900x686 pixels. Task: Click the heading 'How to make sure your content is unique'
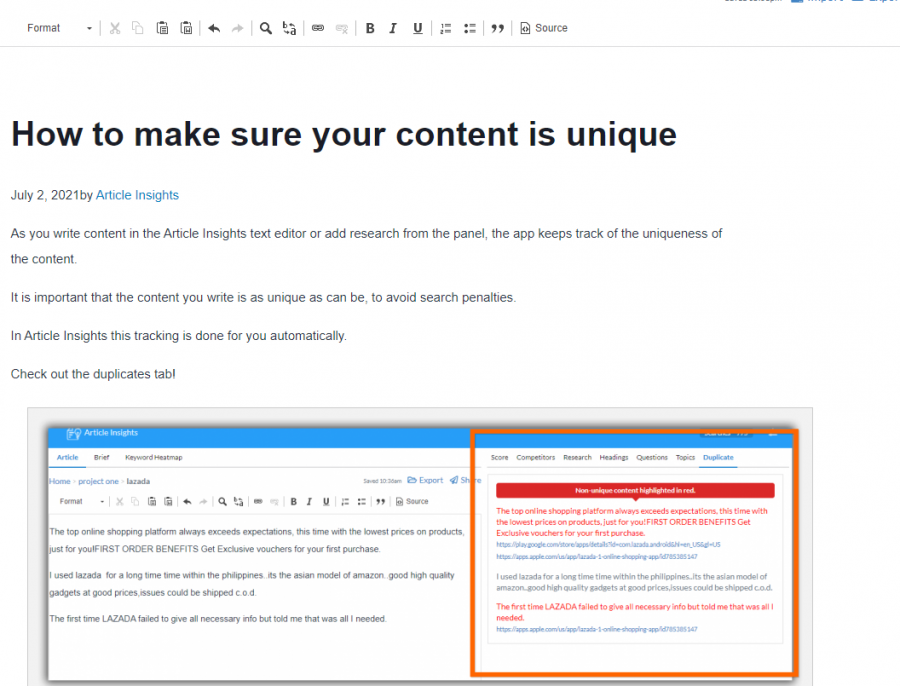[344, 134]
